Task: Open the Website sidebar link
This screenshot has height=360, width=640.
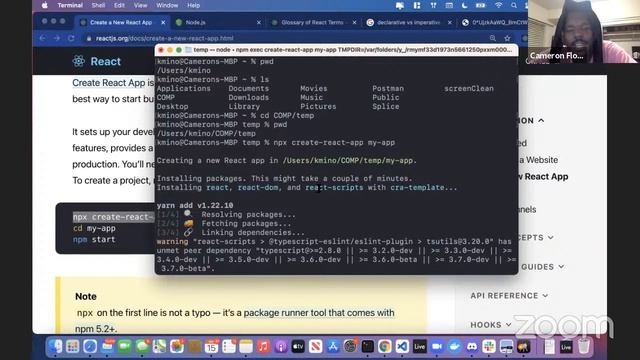Action: pyautogui.click(x=539, y=160)
